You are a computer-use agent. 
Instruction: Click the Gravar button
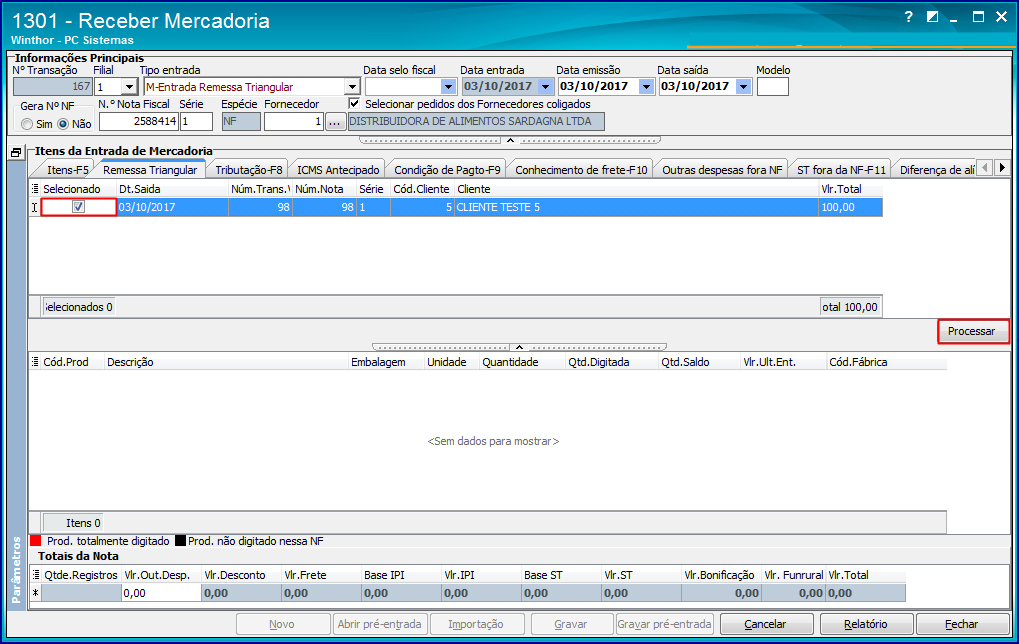click(x=571, y=624)
